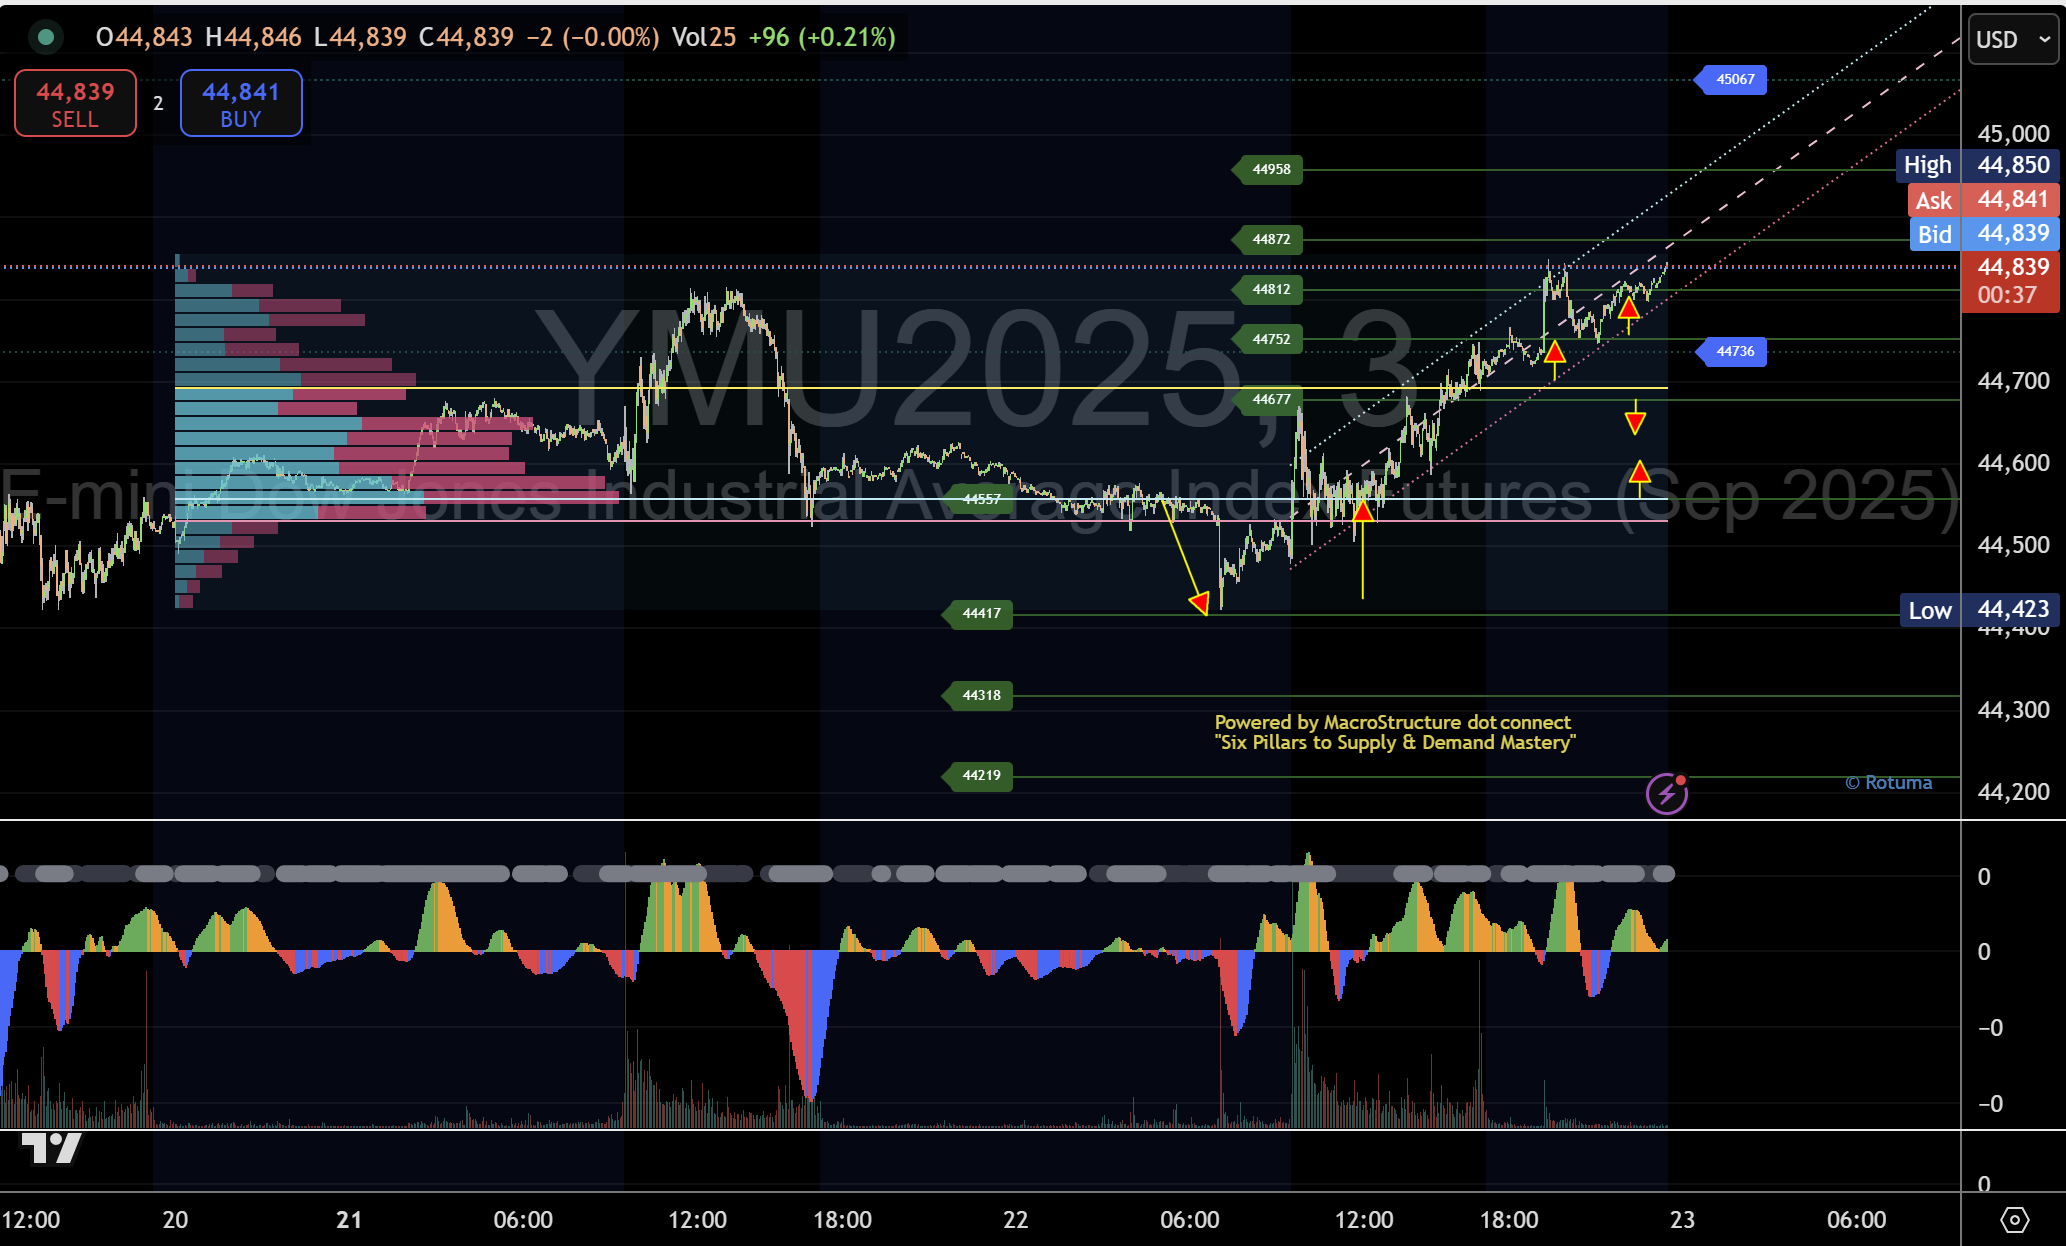This screenshot has width=2066, height=1246.
Task: Click the red down-arrow marker near 44417
Action: tap(1199, 602)
